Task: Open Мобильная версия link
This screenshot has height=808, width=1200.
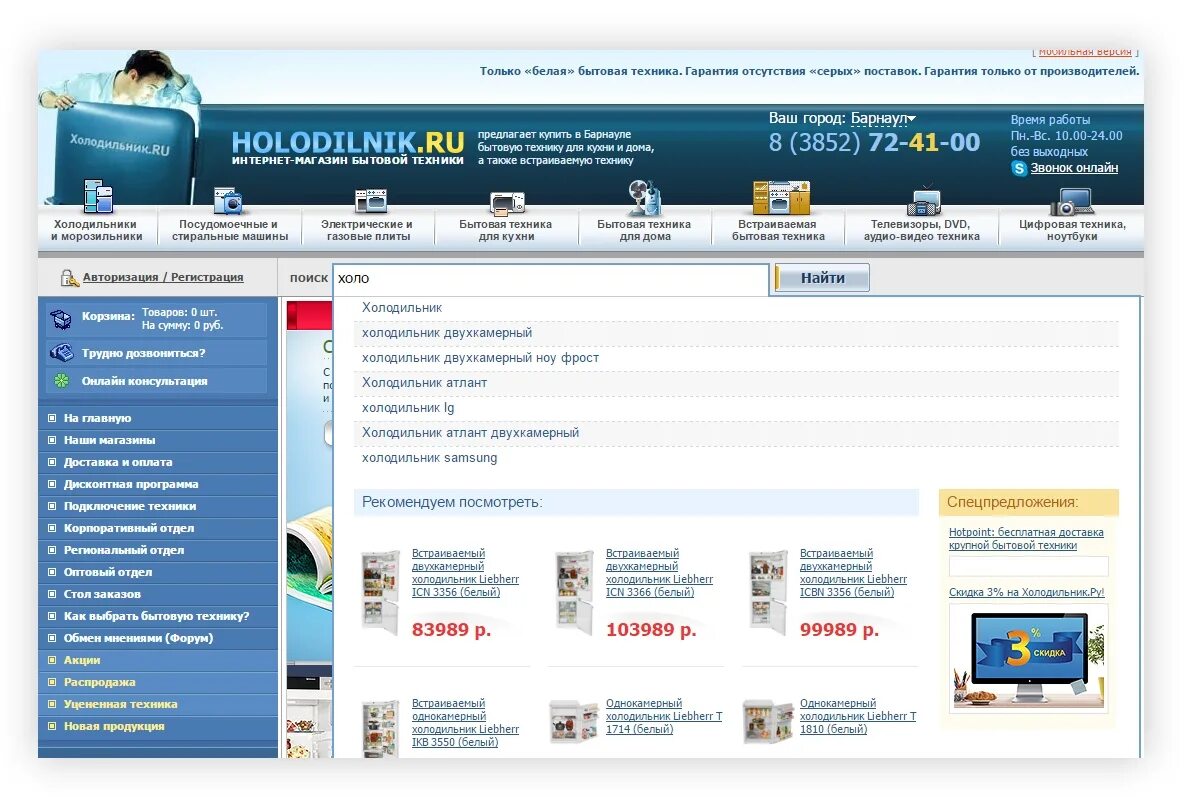Action: tap(1085, 52)
